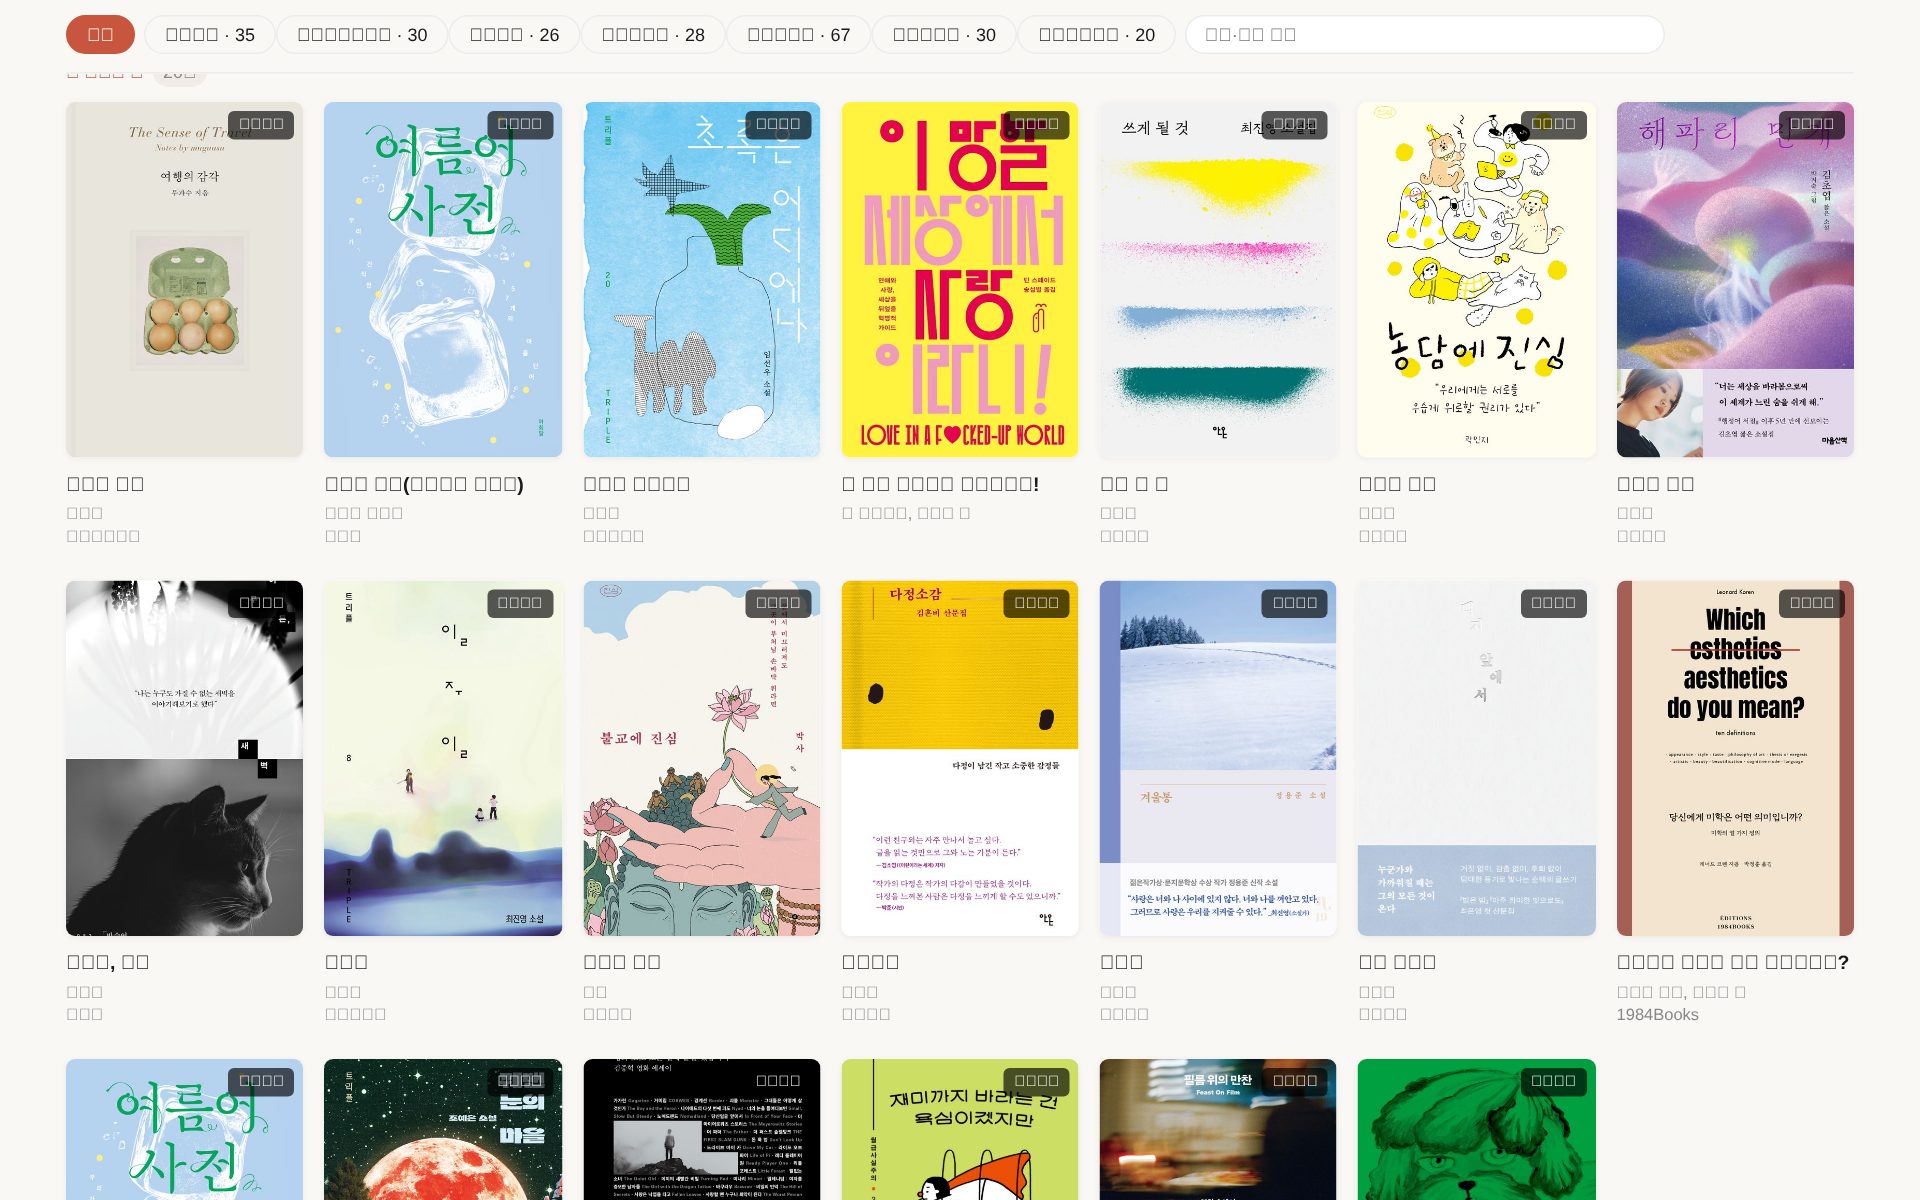Open the snowy hillside '겨울봄' cover

pyautogui.click(x=1218, y=758)
